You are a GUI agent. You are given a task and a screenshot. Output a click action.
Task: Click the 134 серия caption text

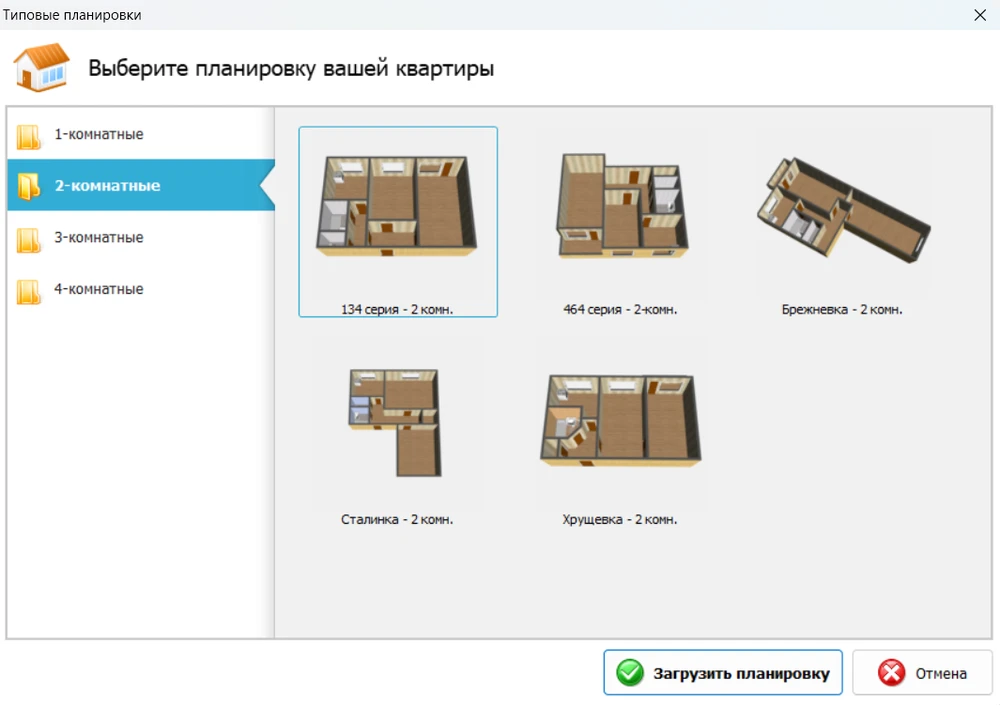[x=398, y=310]
